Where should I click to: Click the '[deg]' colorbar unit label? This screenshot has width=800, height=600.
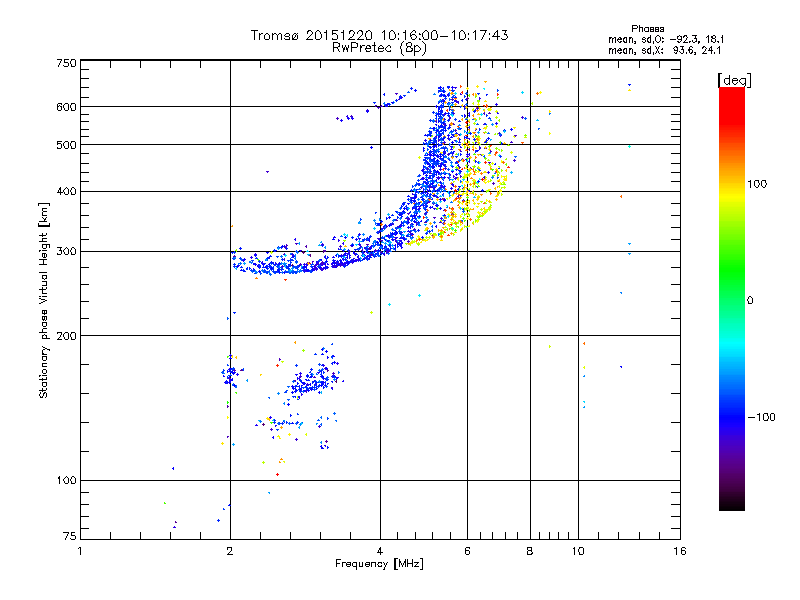(x=734, y=80)
